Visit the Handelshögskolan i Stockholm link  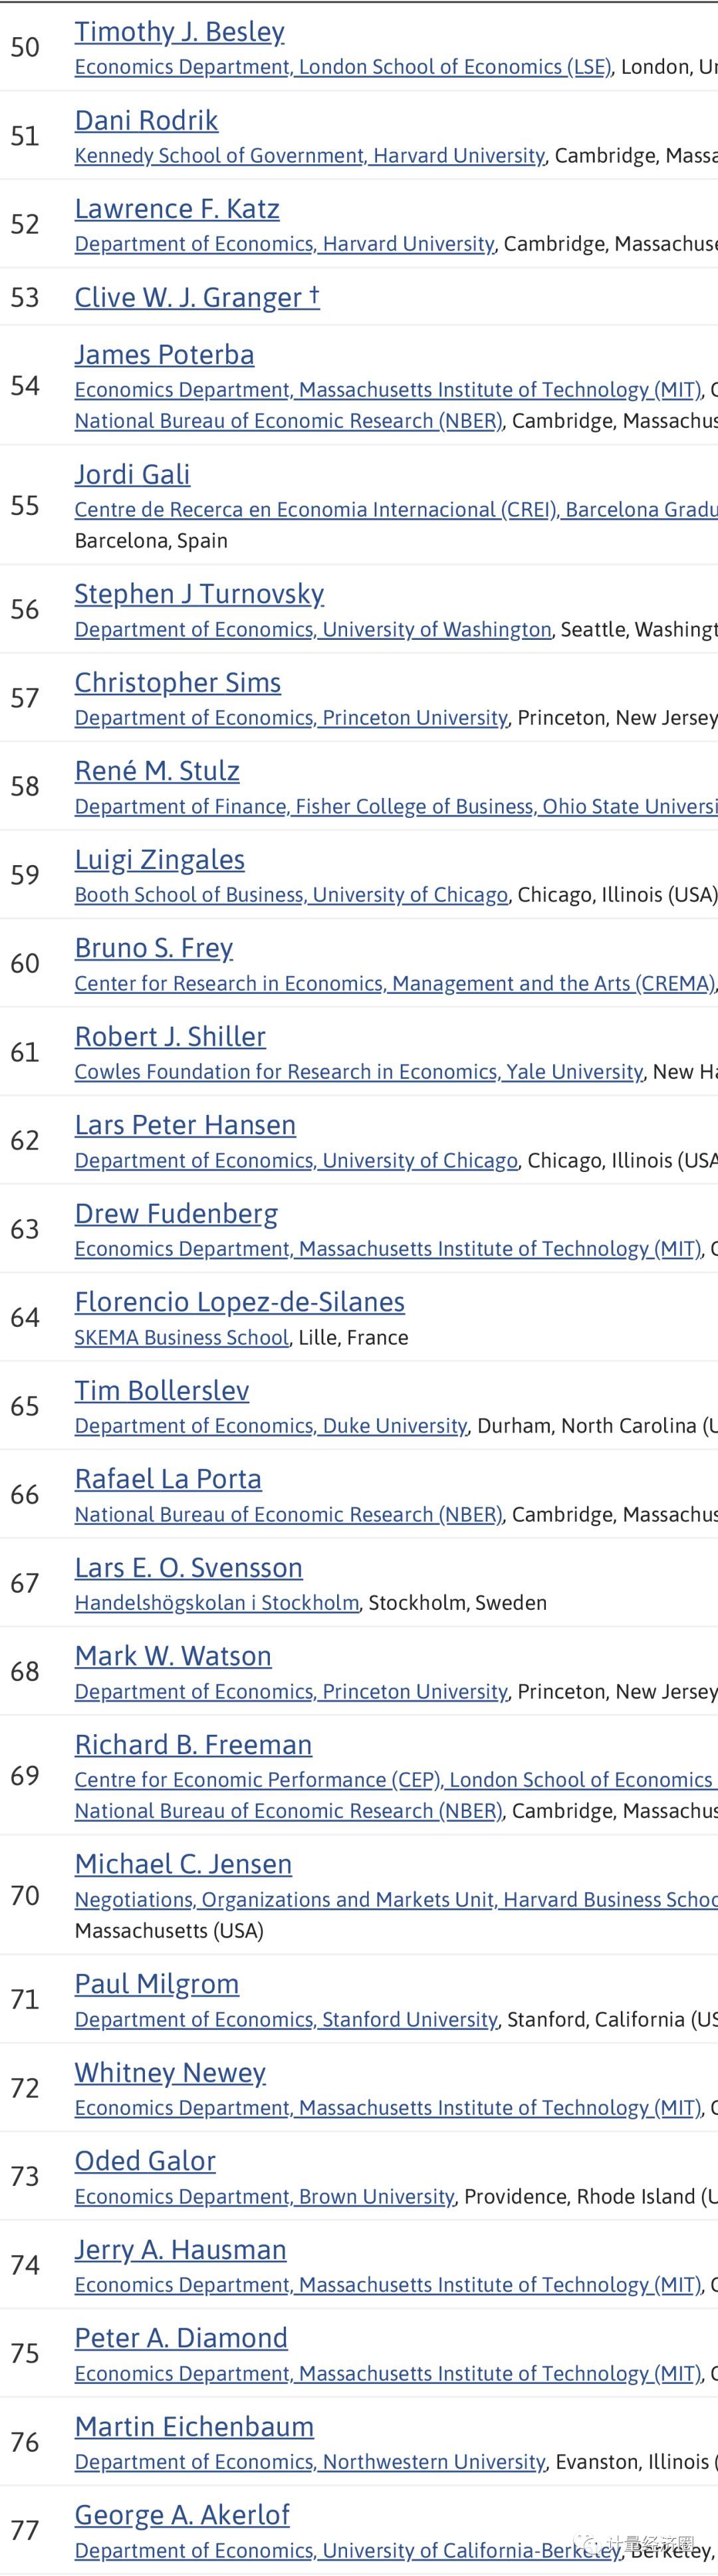point(216,1603)
